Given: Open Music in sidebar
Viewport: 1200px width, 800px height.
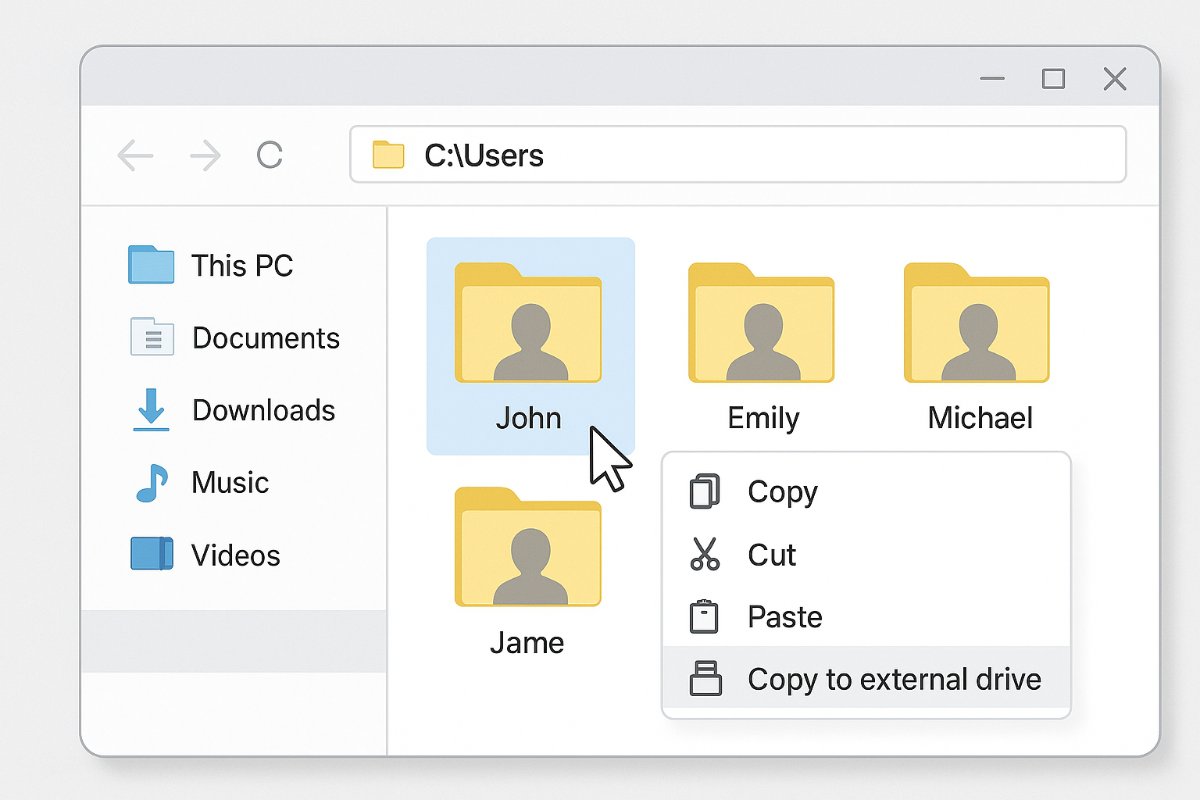Looking at the screenshot, I should [201, 483].
